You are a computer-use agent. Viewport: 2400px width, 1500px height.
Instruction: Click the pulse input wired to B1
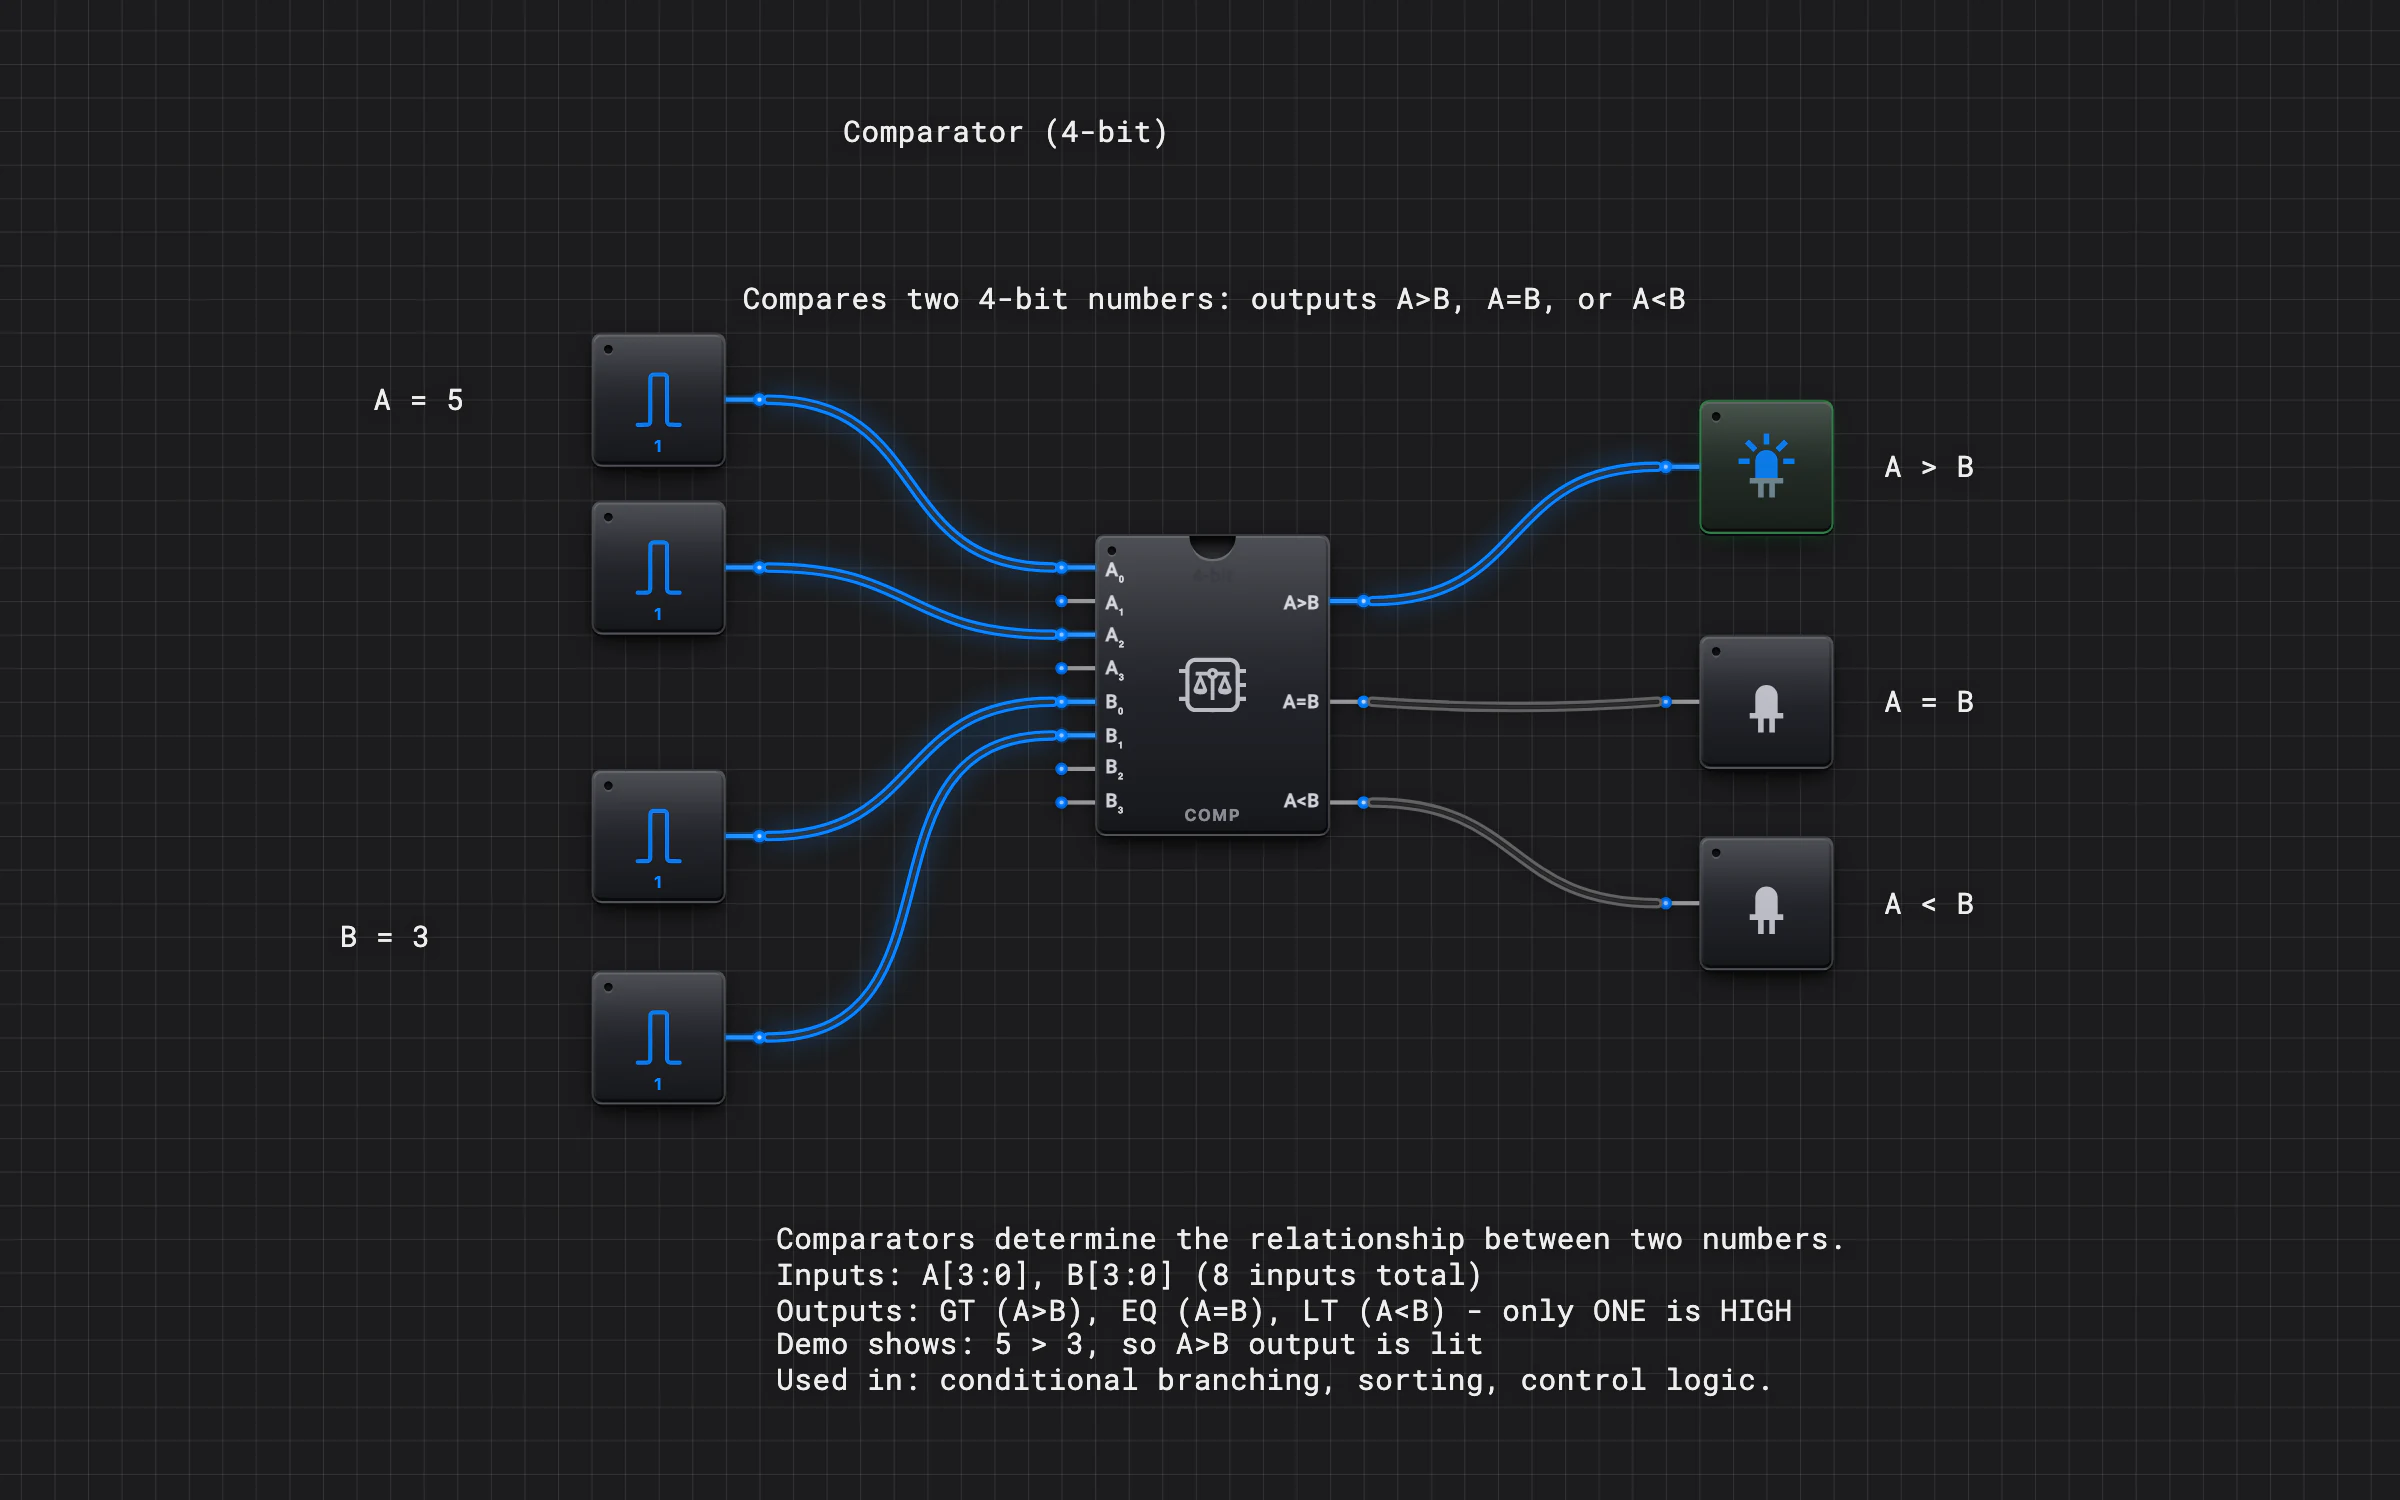click(x=658, y=1038)
